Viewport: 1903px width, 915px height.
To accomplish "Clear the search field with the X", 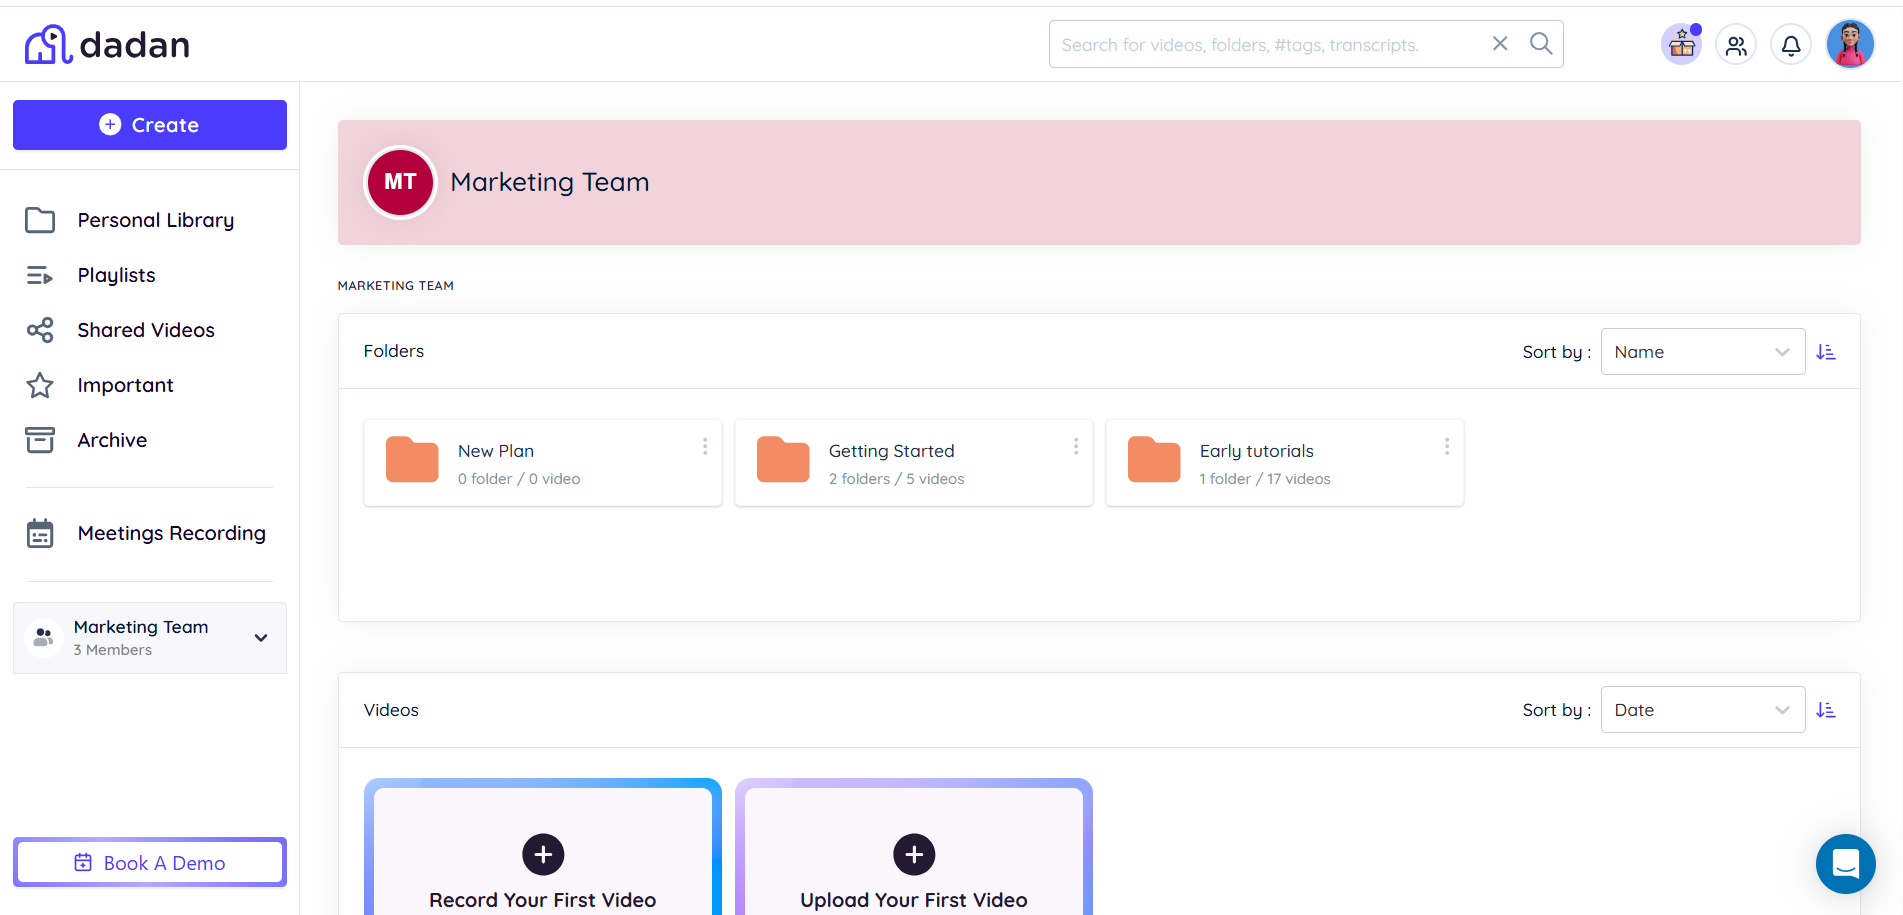I will tap(1499, 43).
